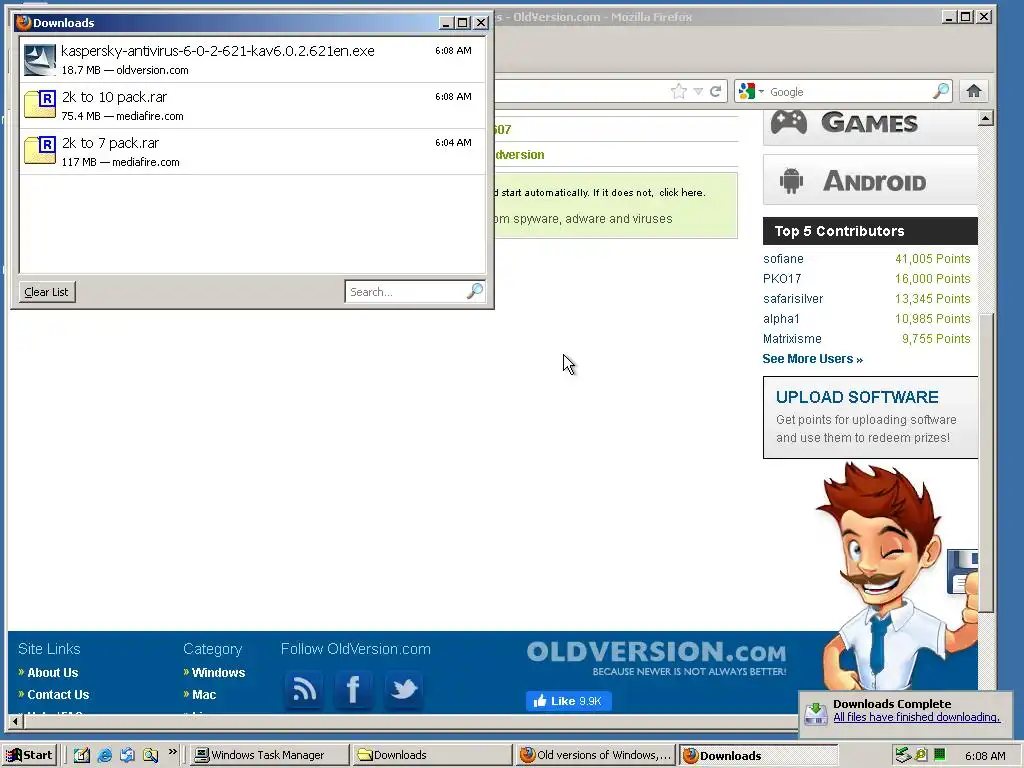Expand quick launch overflow chevron
This screenshot has width=1024, height=768.
172,752
